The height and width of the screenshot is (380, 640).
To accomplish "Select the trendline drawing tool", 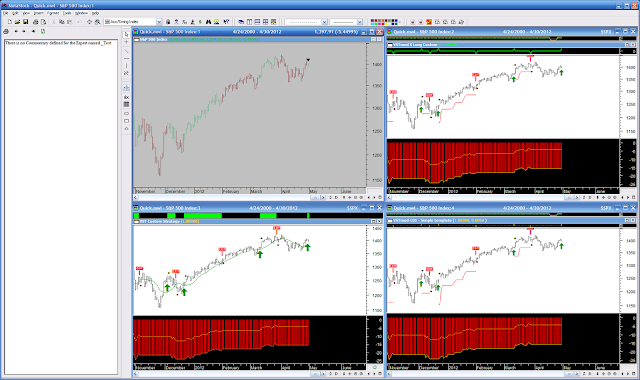I will pos(126,51).
